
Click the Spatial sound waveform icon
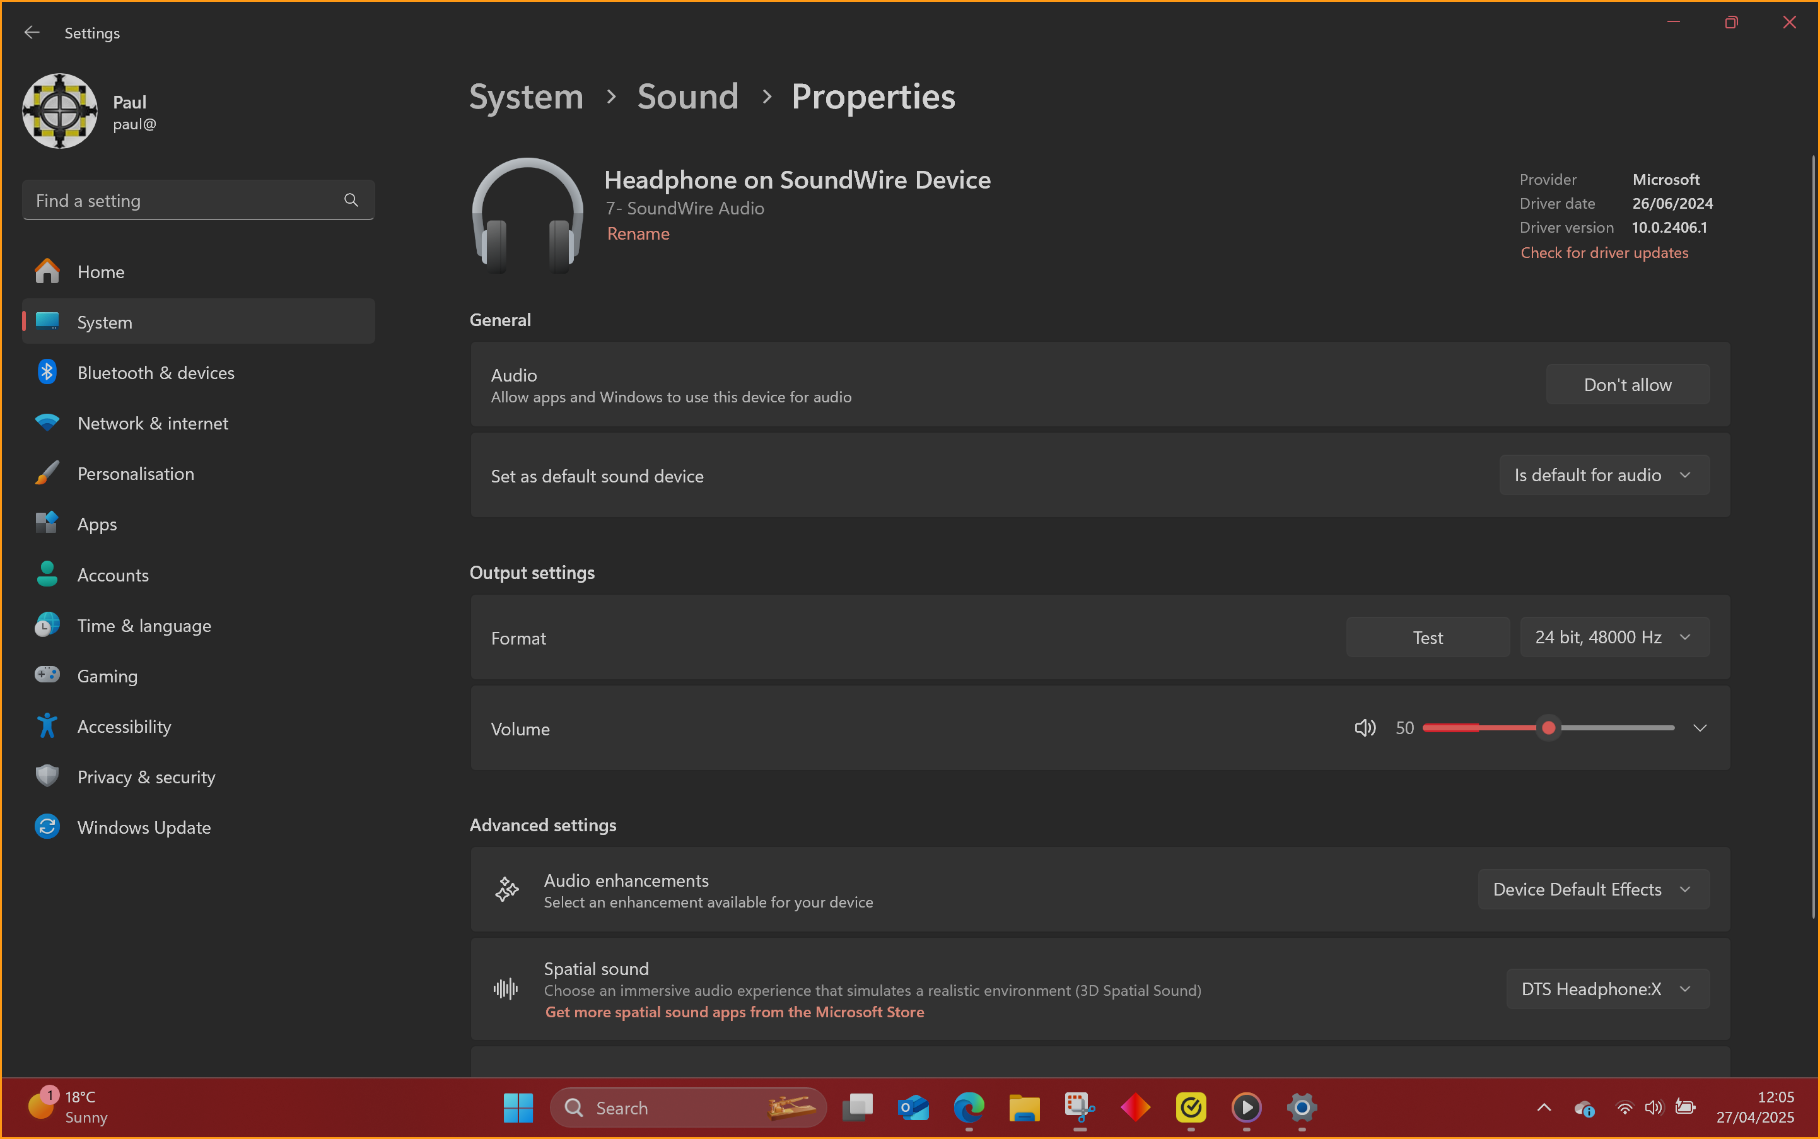(x=506, y=989)
